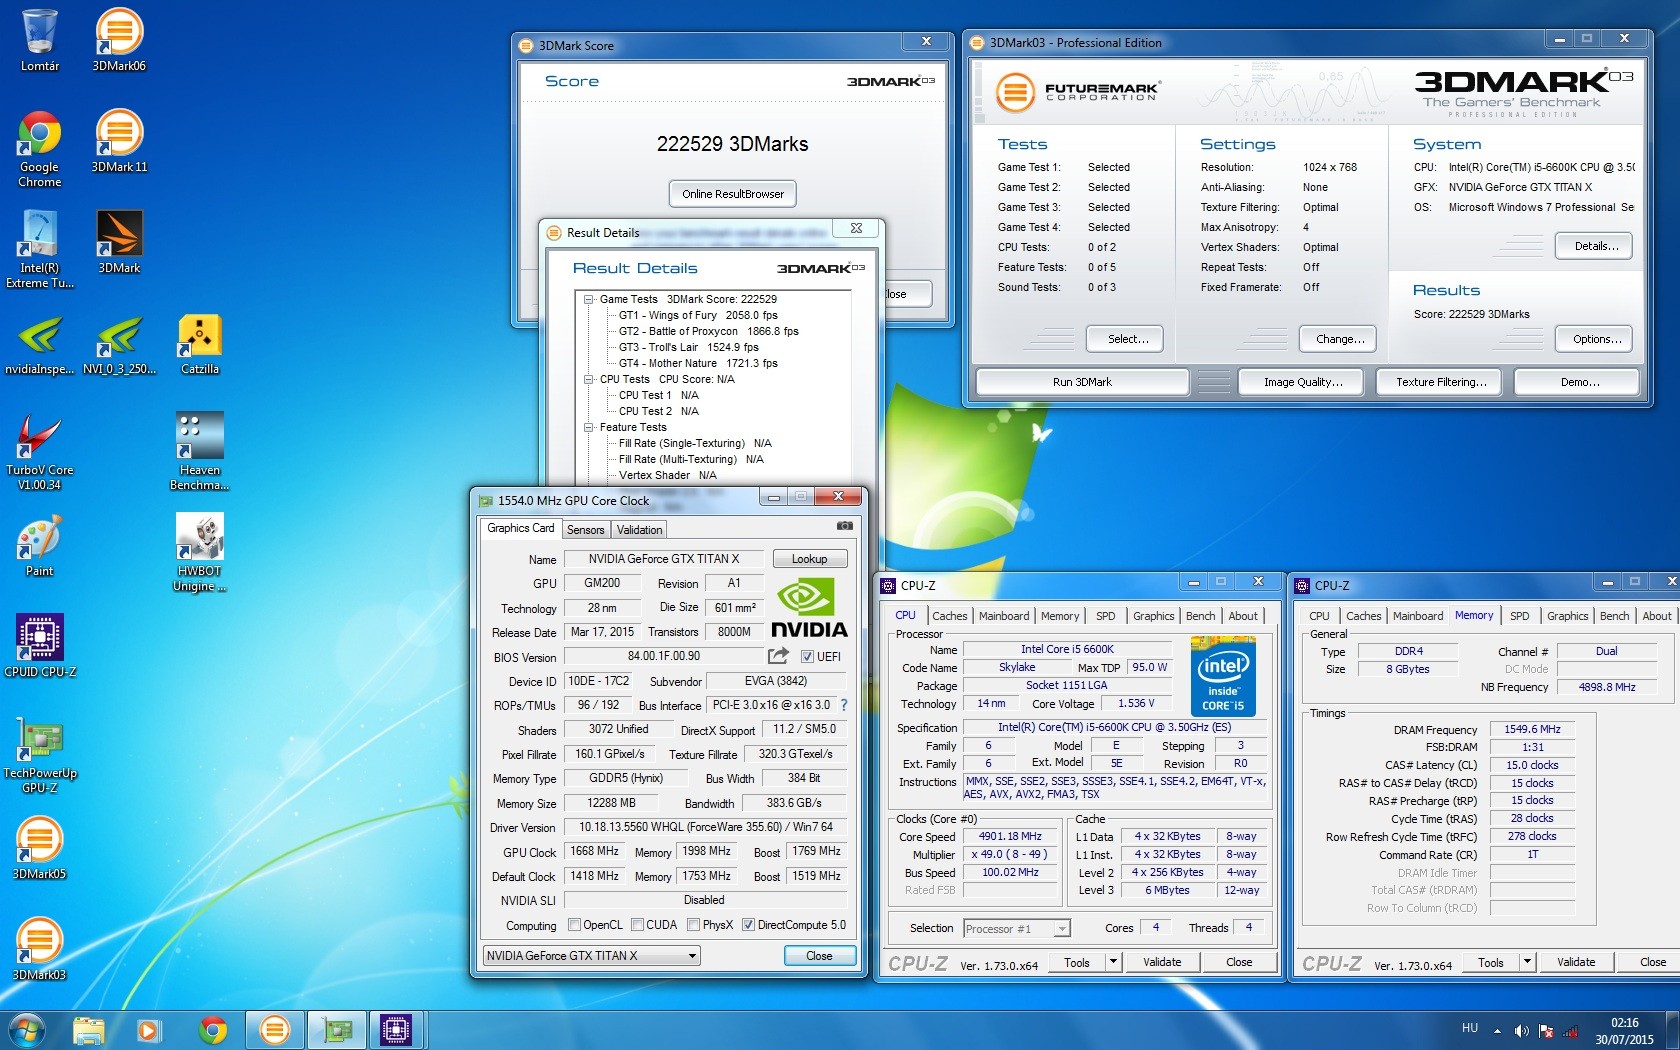Open Caches tab in left CPU-Z window
The image size is (1680, 1050).
[x=949, y=616]
